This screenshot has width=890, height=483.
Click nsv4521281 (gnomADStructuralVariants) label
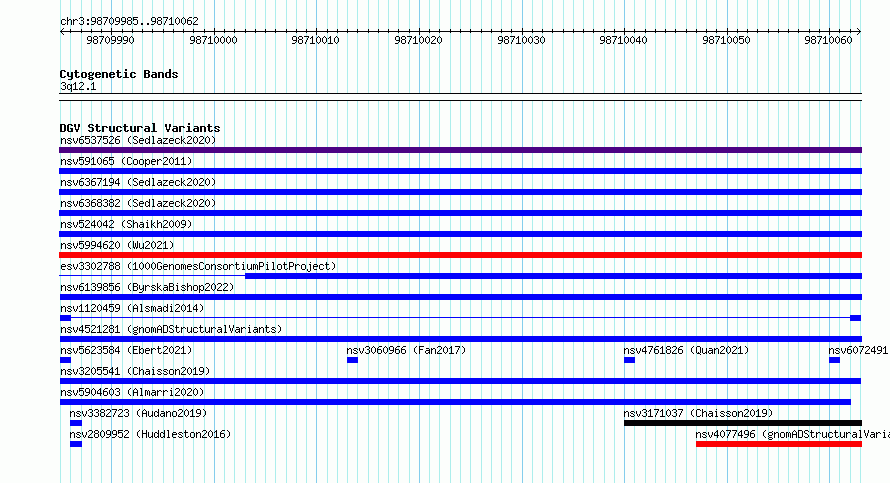(x=171, y=329)
